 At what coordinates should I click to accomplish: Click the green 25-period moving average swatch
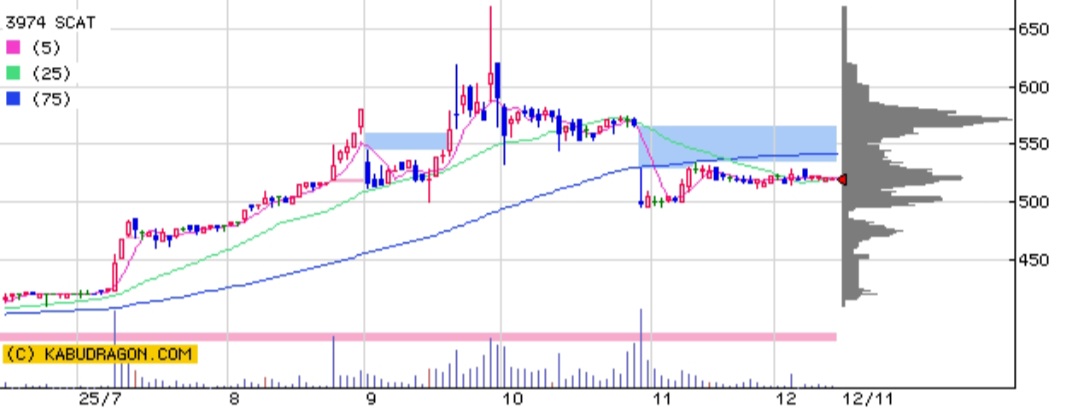[14, 73]
